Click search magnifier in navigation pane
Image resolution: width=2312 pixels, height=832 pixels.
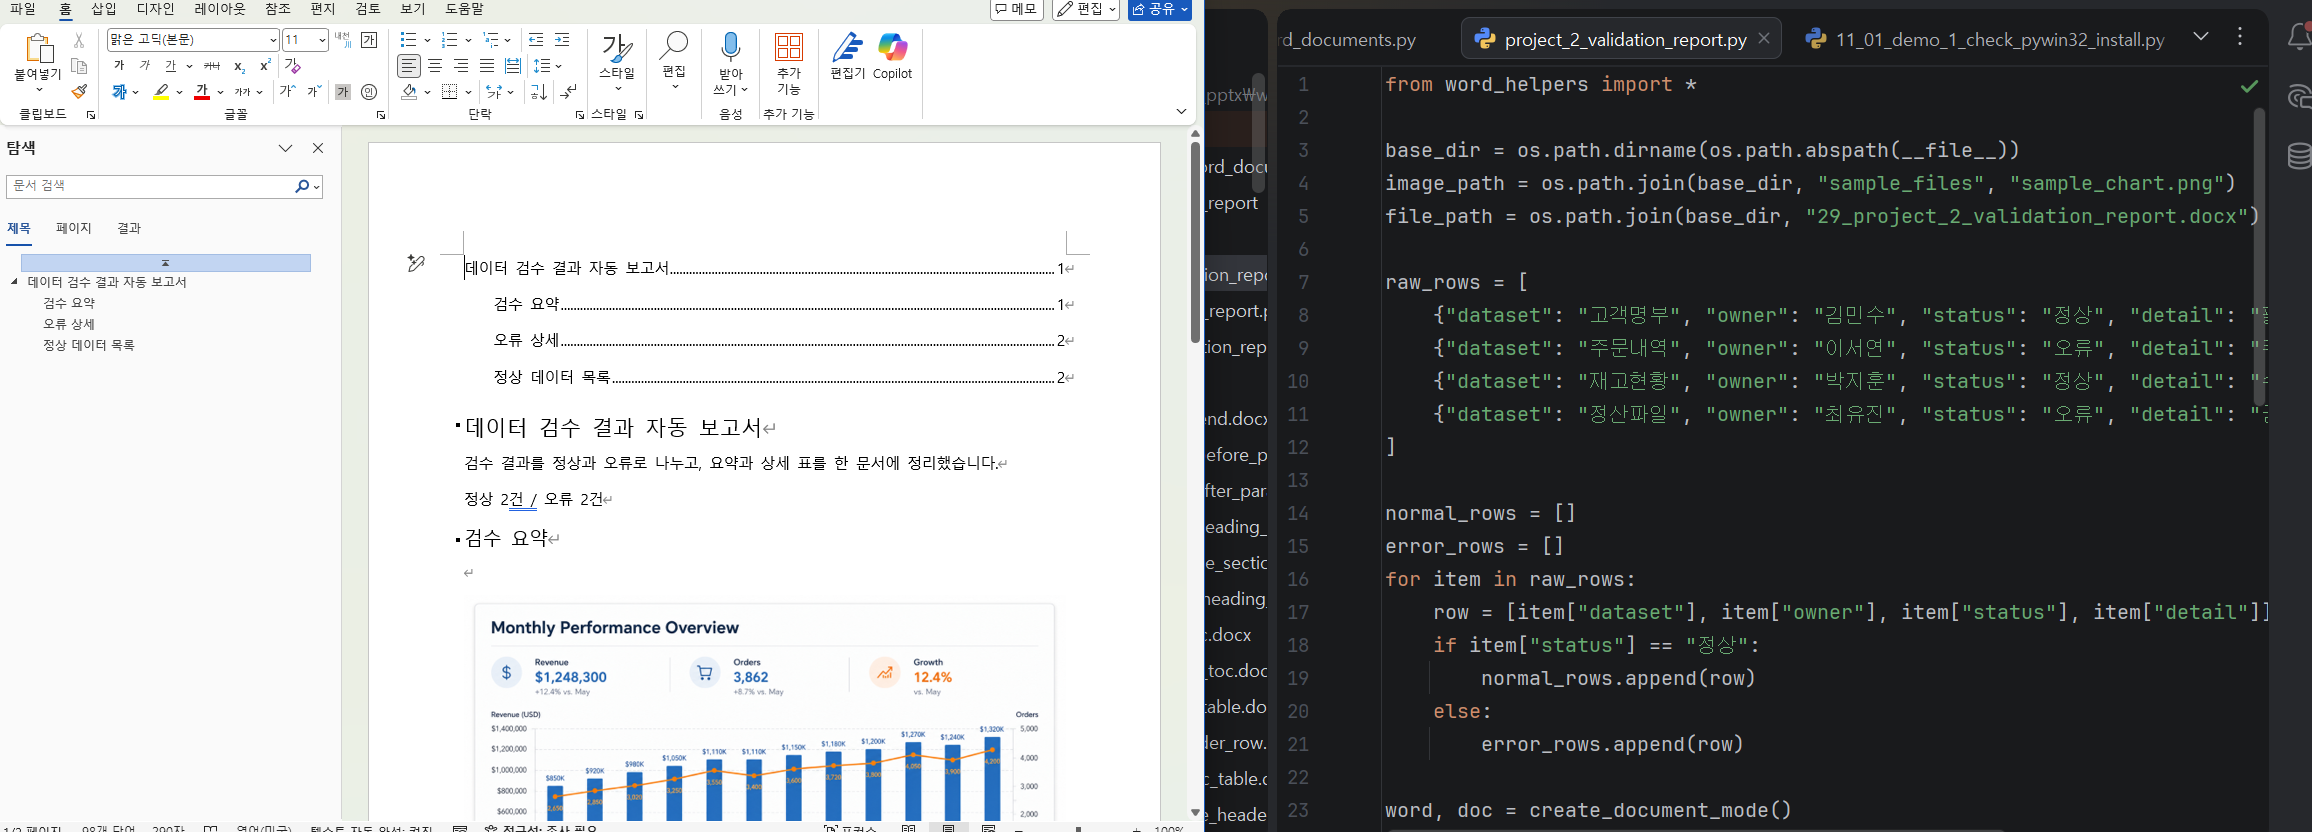(302, 186)
